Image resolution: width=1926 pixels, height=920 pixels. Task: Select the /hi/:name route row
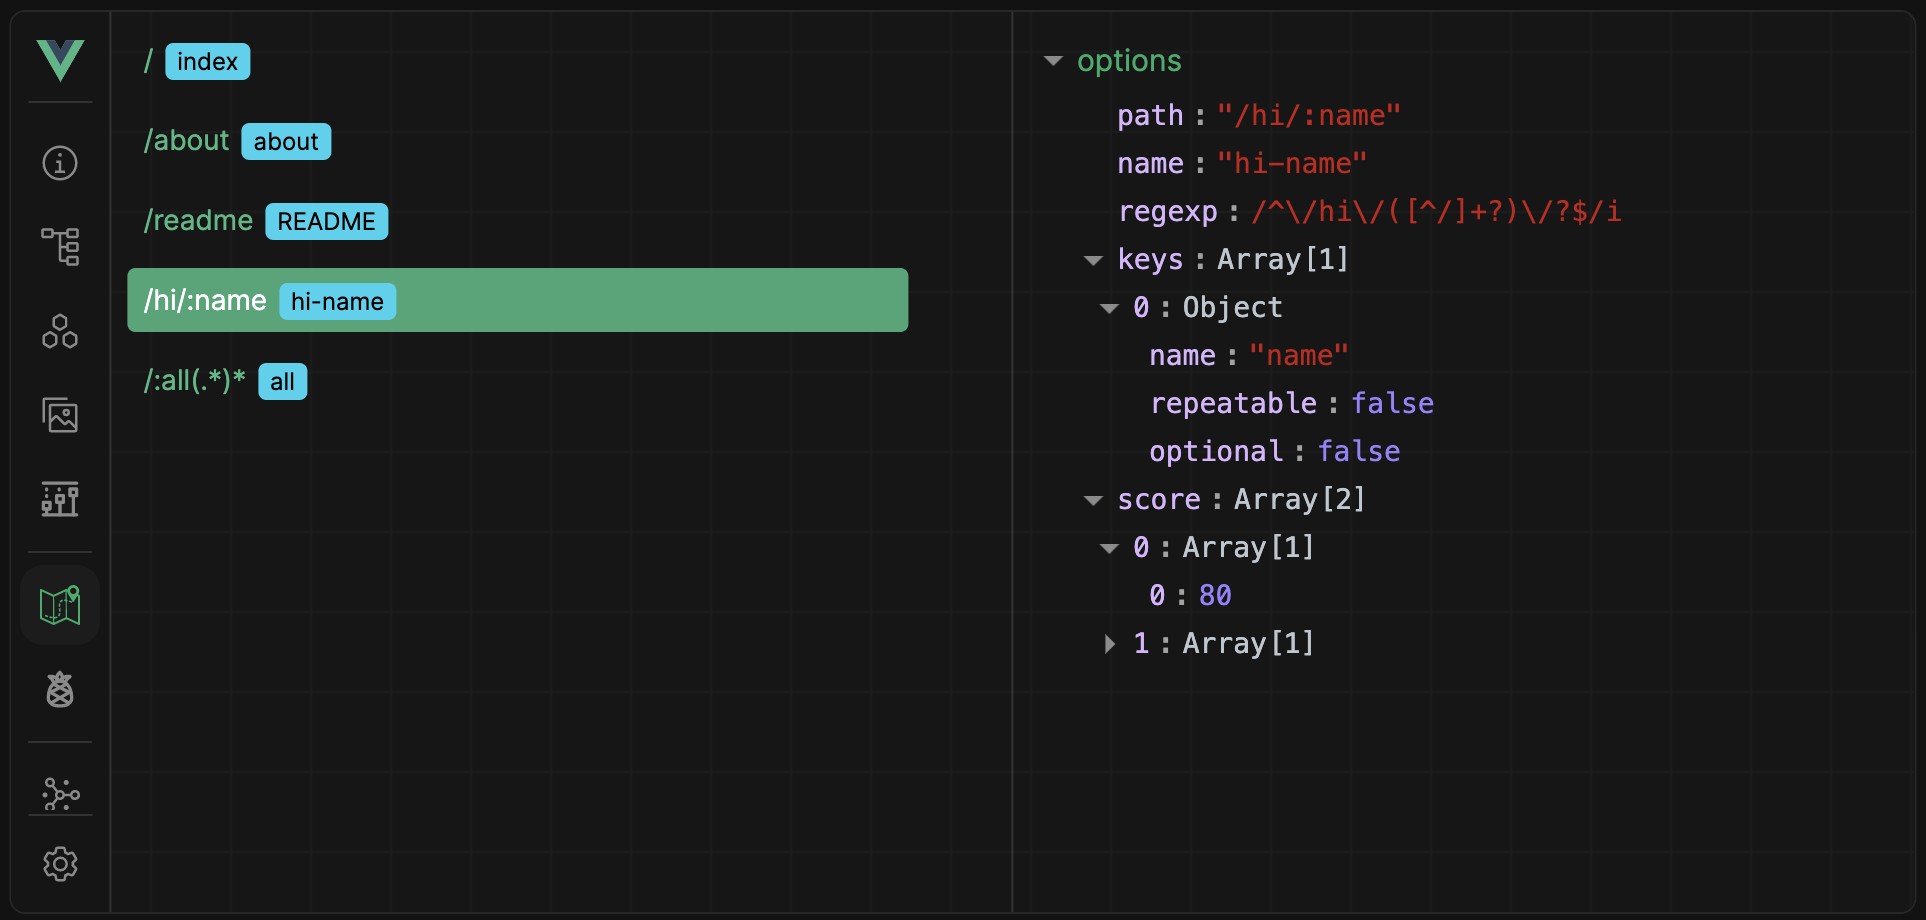(517, 300)
